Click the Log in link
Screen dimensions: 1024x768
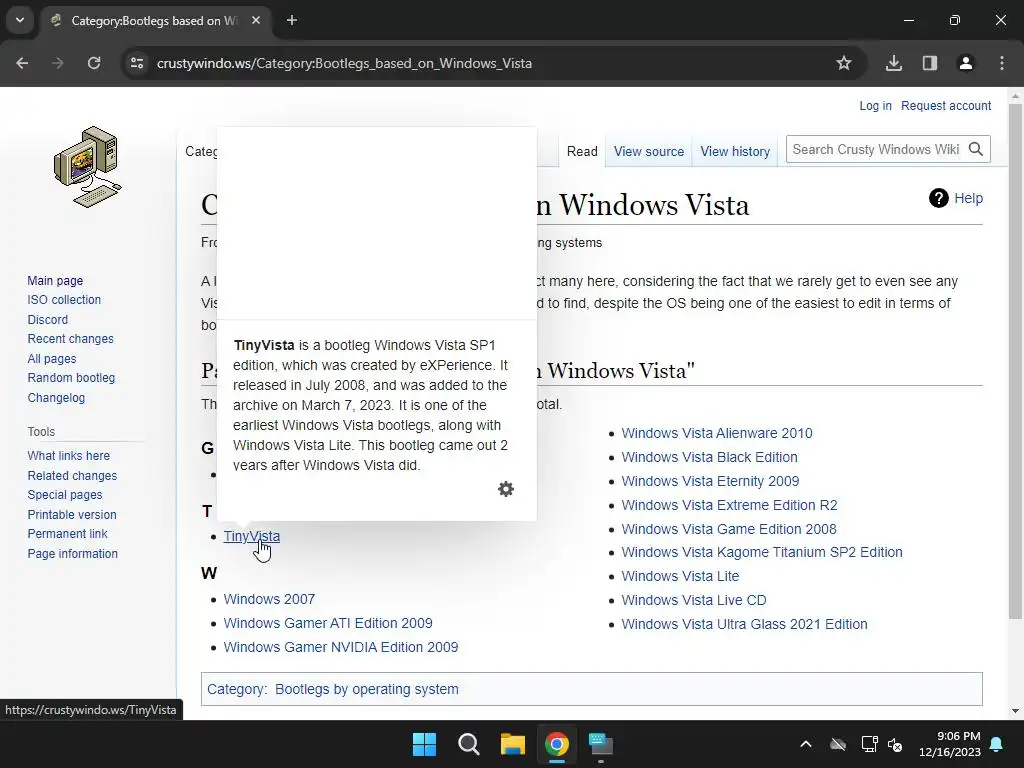point(875,106)
